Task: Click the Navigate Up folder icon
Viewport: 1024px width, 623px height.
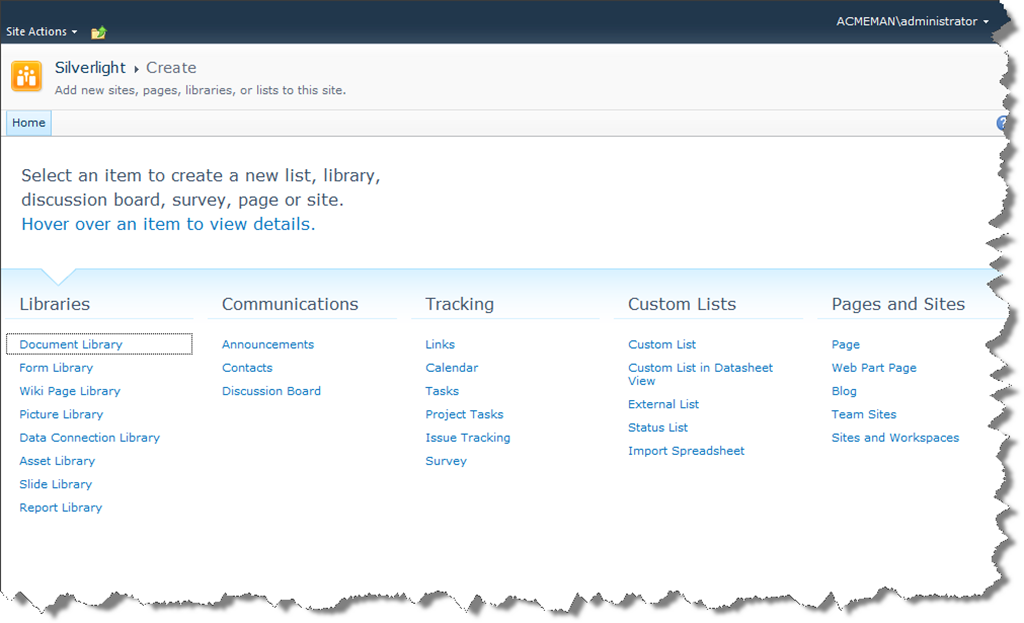Action: coord(98,32)
